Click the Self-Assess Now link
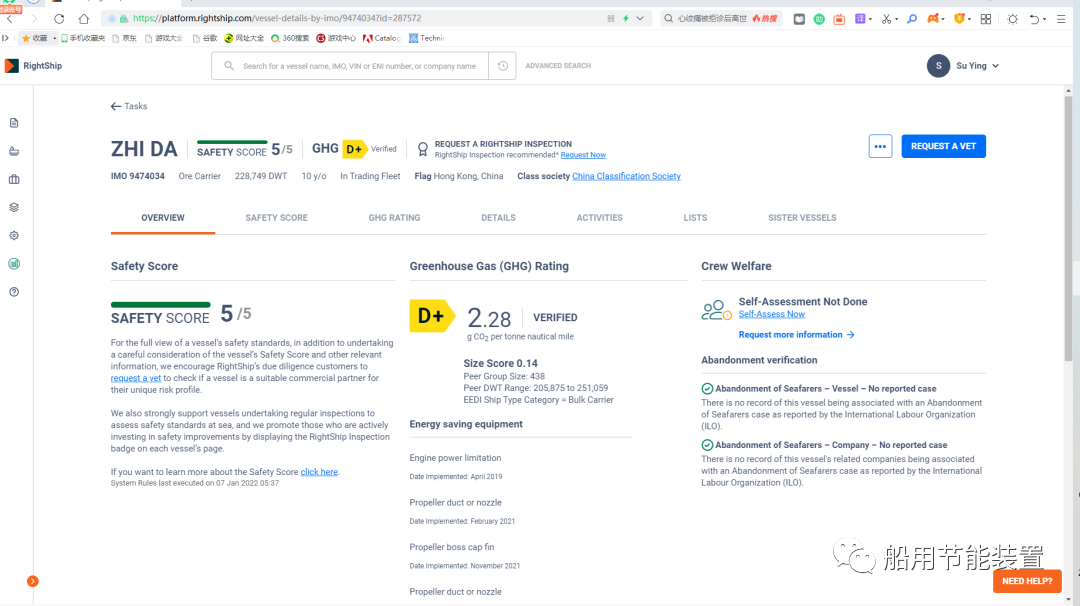The image size is (1080, 606). [771, 314]
